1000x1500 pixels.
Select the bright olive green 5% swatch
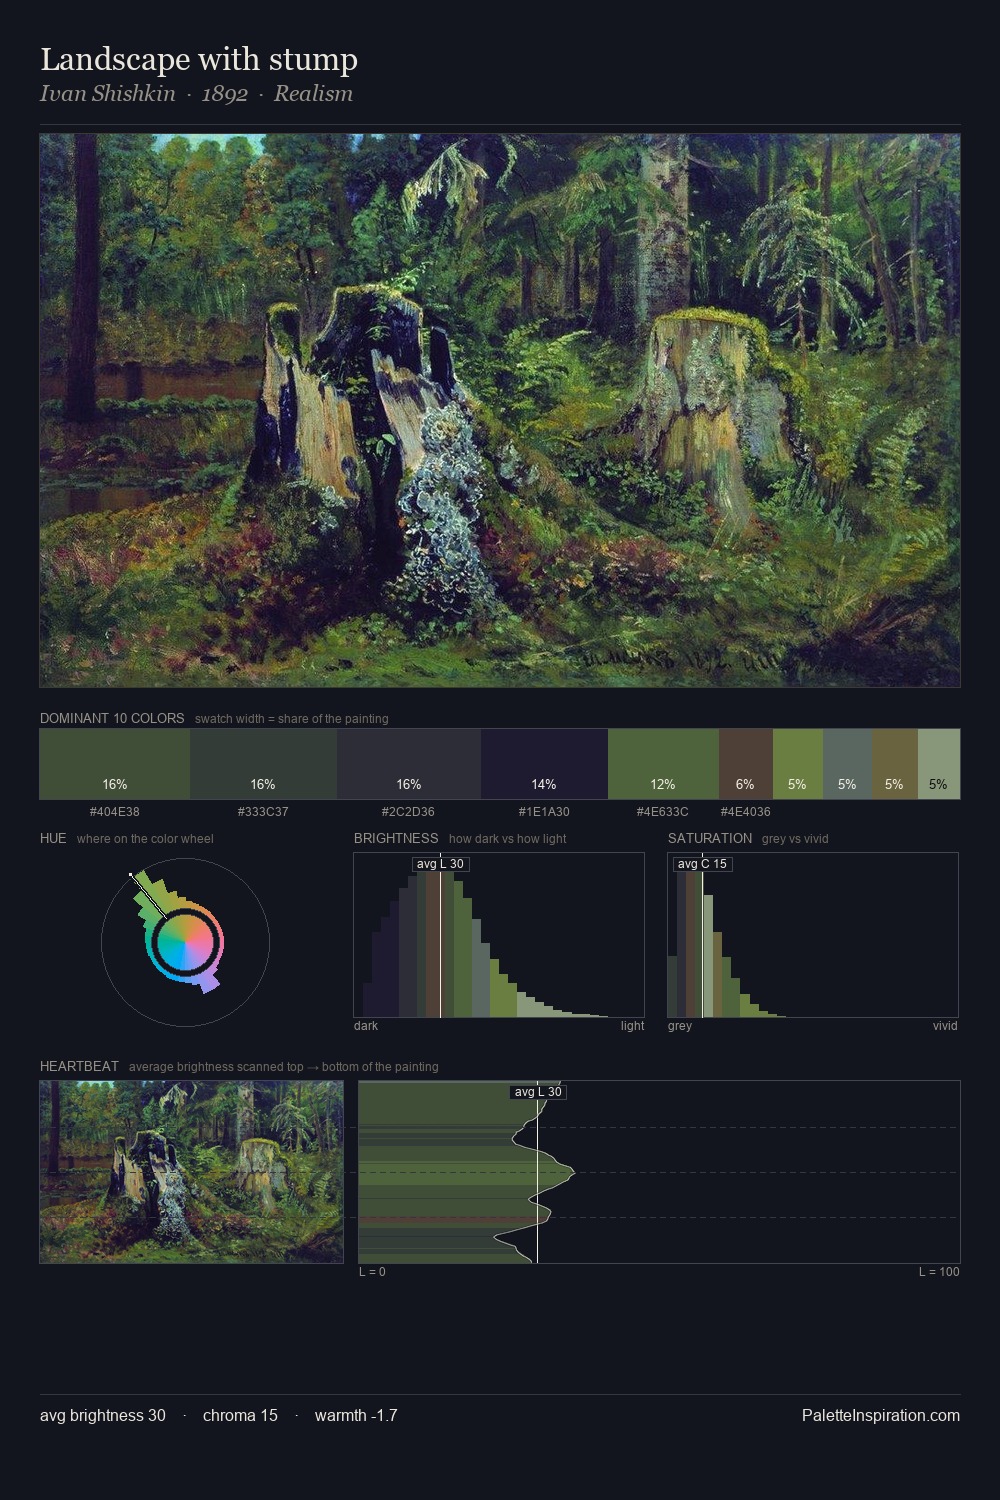(798, 764)
